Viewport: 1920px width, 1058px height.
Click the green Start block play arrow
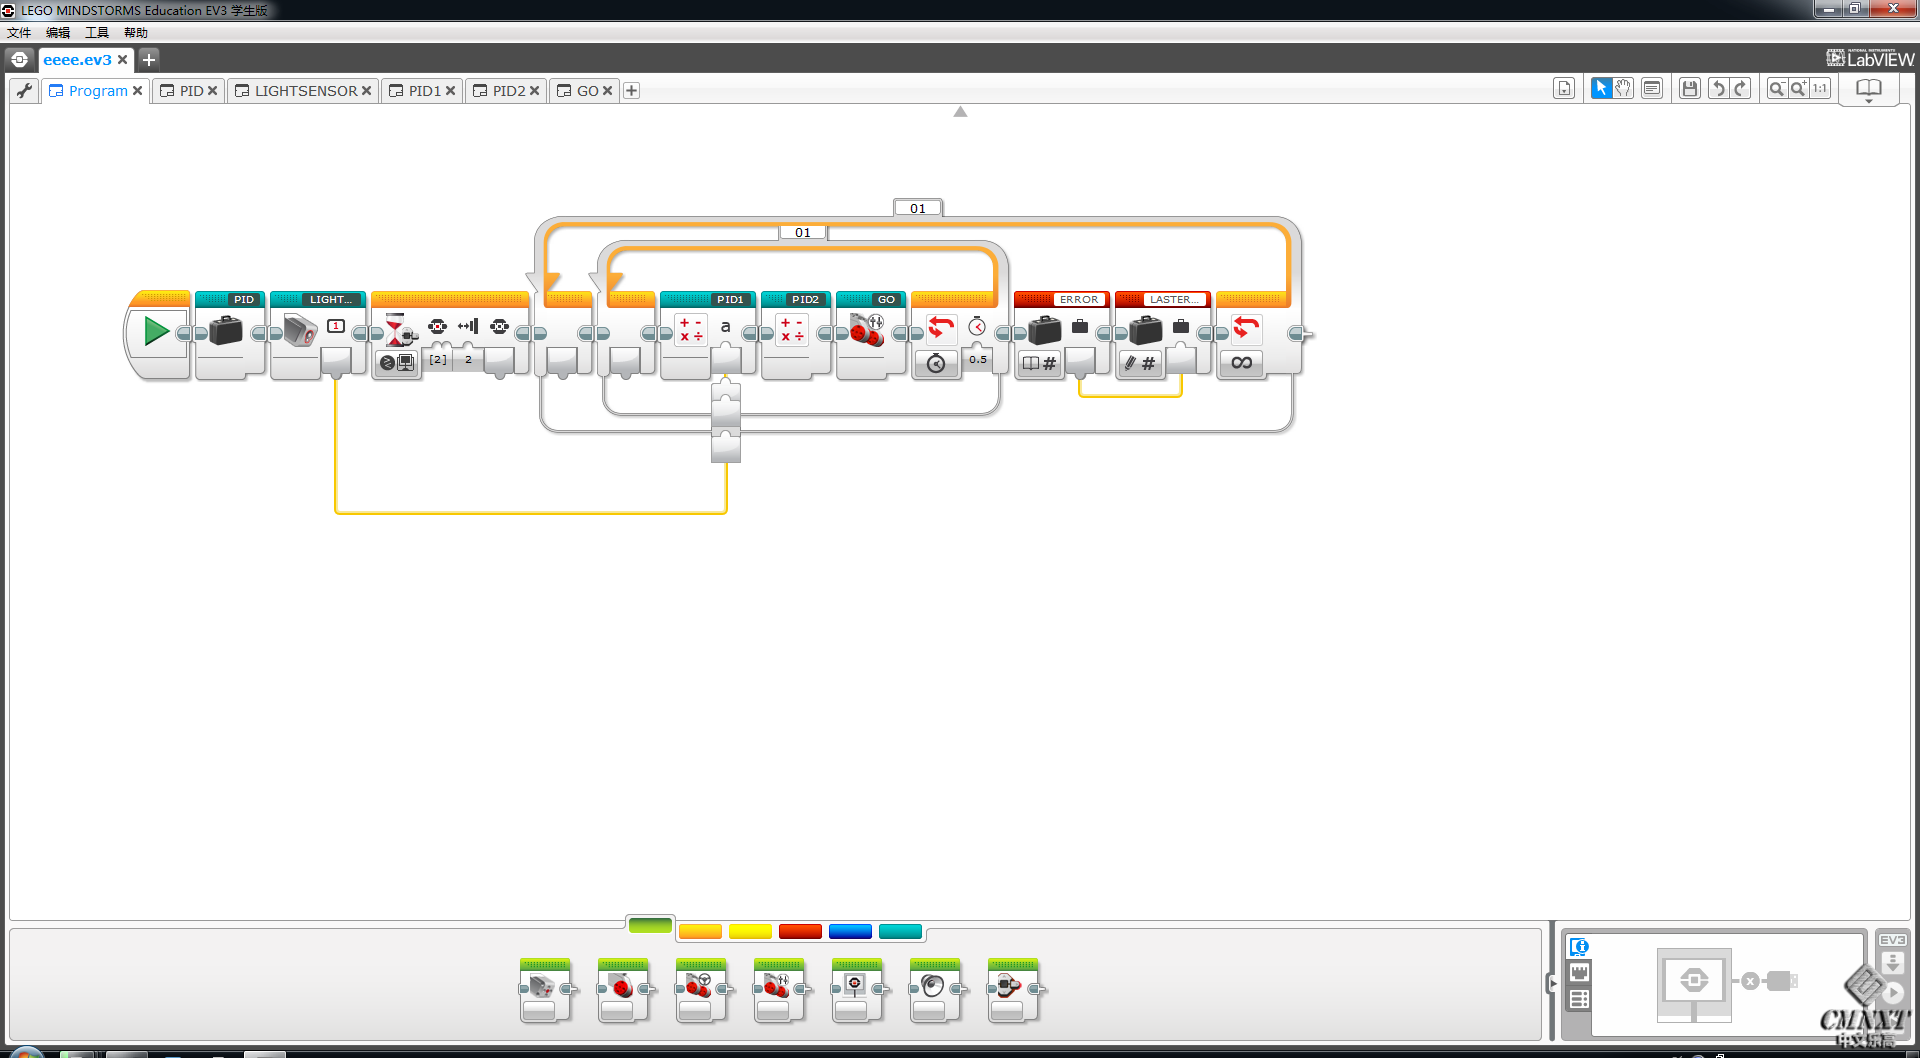pyautogui.click(x=156, y=331)
